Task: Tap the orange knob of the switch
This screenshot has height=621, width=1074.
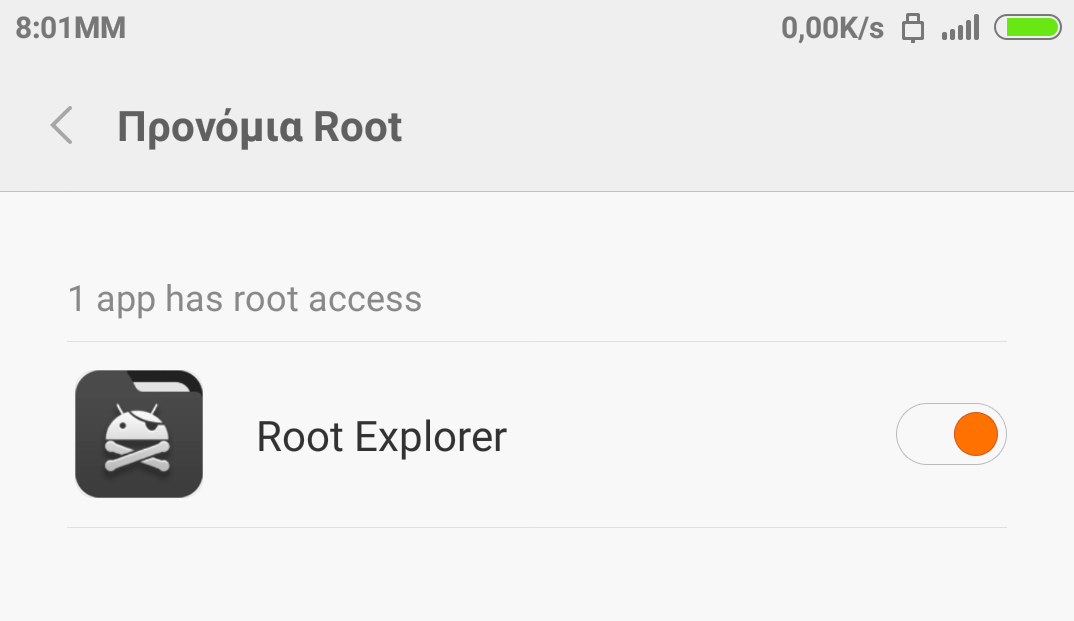Action: pyautogui.click(x=975, y=434)
